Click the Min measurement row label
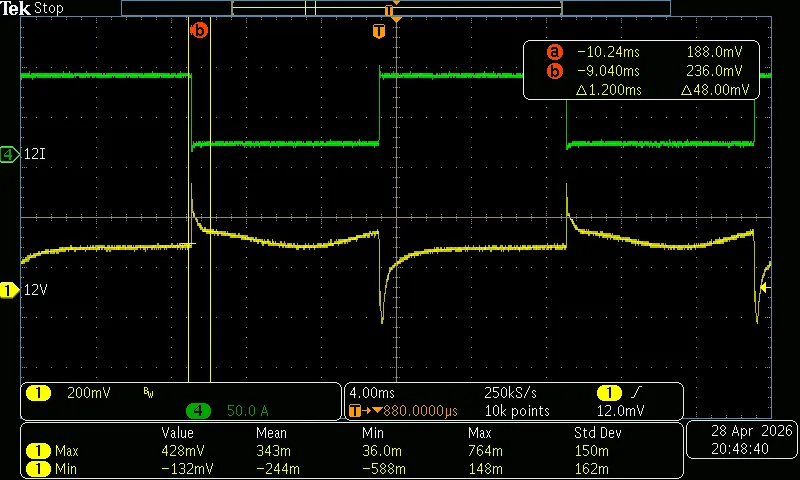 pos(66,468)
